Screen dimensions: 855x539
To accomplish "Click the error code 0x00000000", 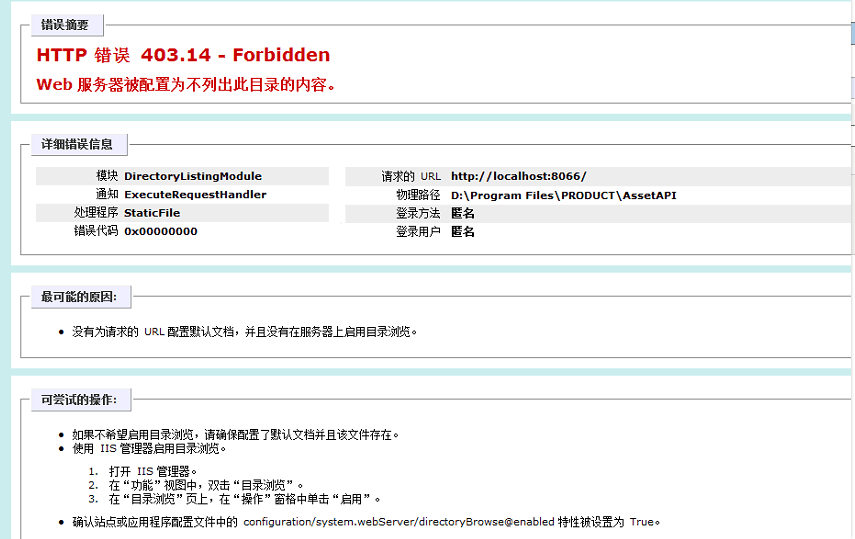I will [x=160, y=231].
